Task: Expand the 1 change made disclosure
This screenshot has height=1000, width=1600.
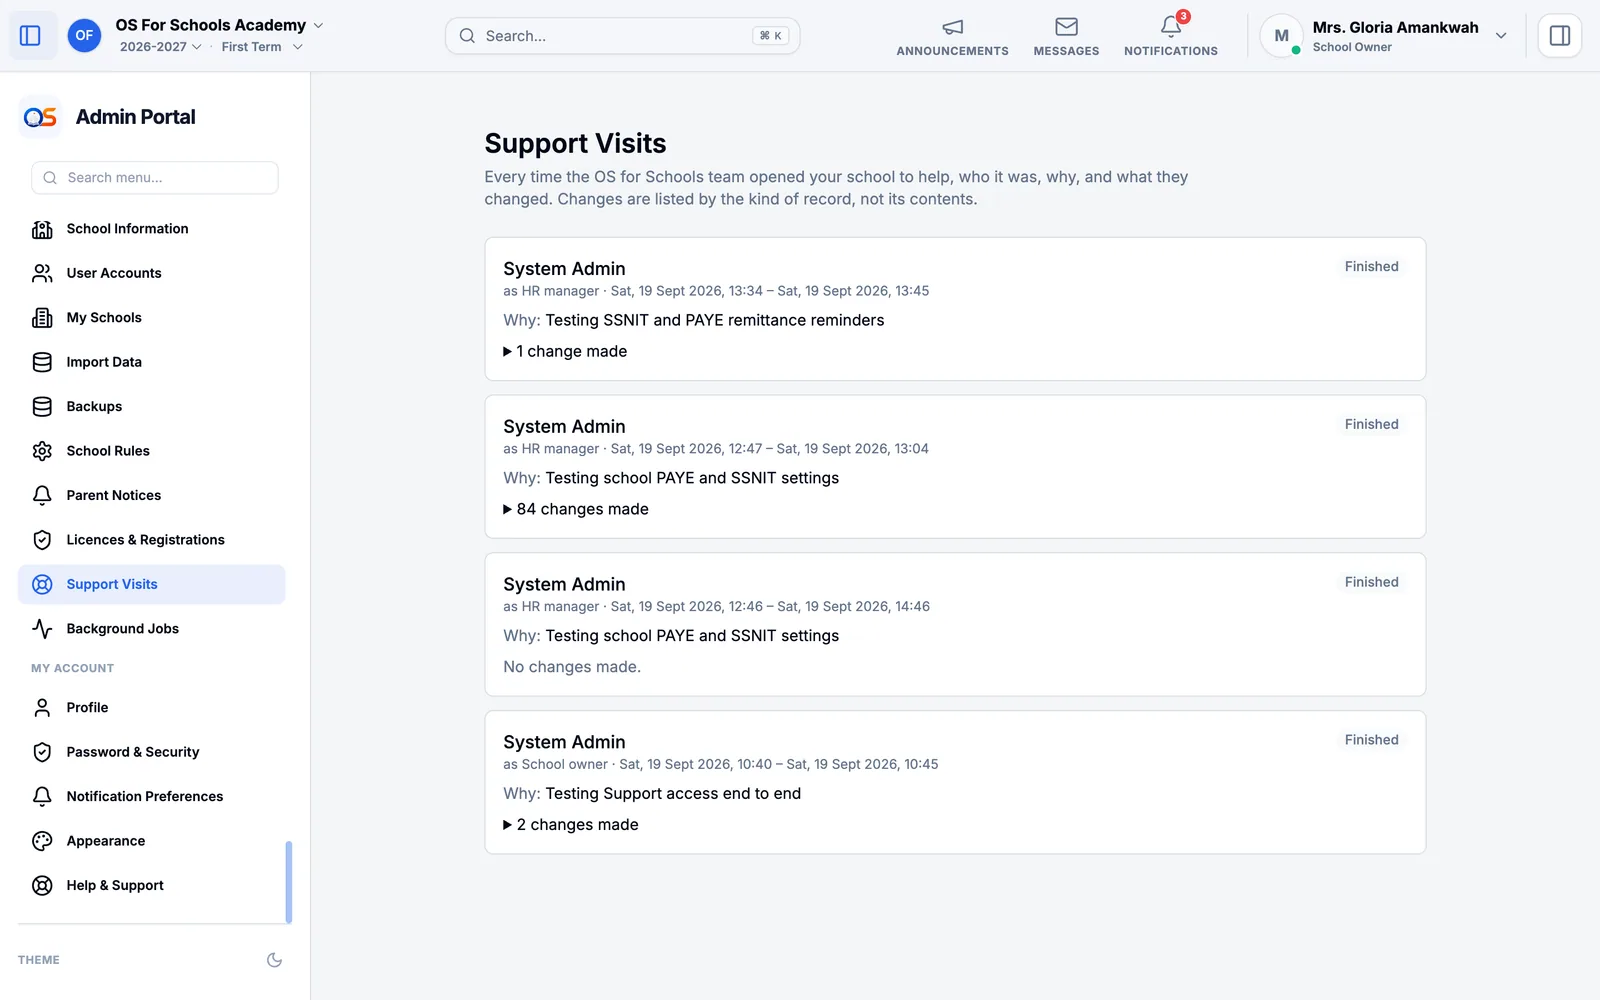Action: (x=565, y=351)
